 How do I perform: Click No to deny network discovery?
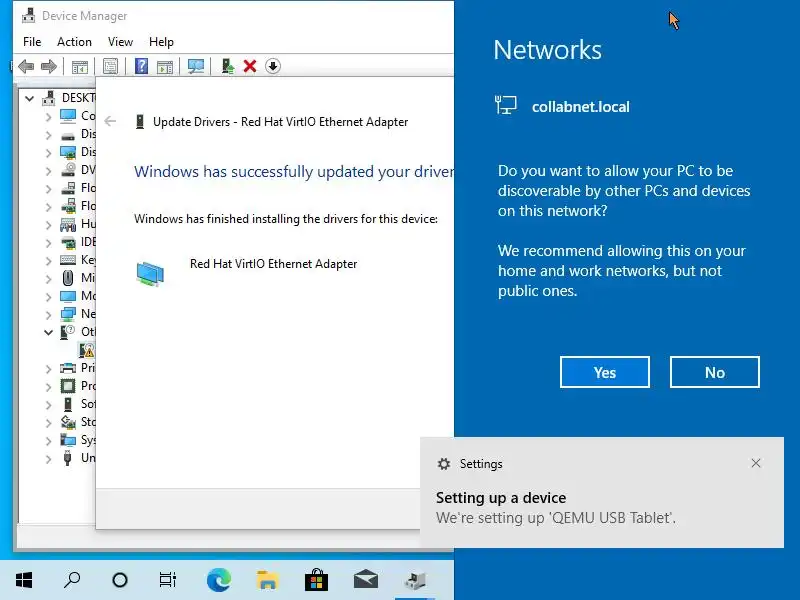(x=714, y=372)
